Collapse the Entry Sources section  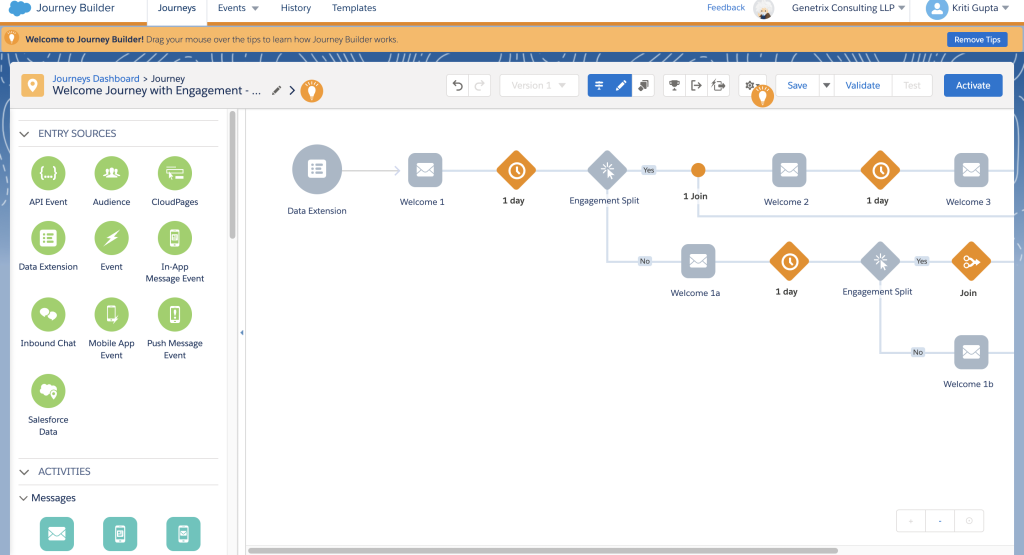[24, 134]
